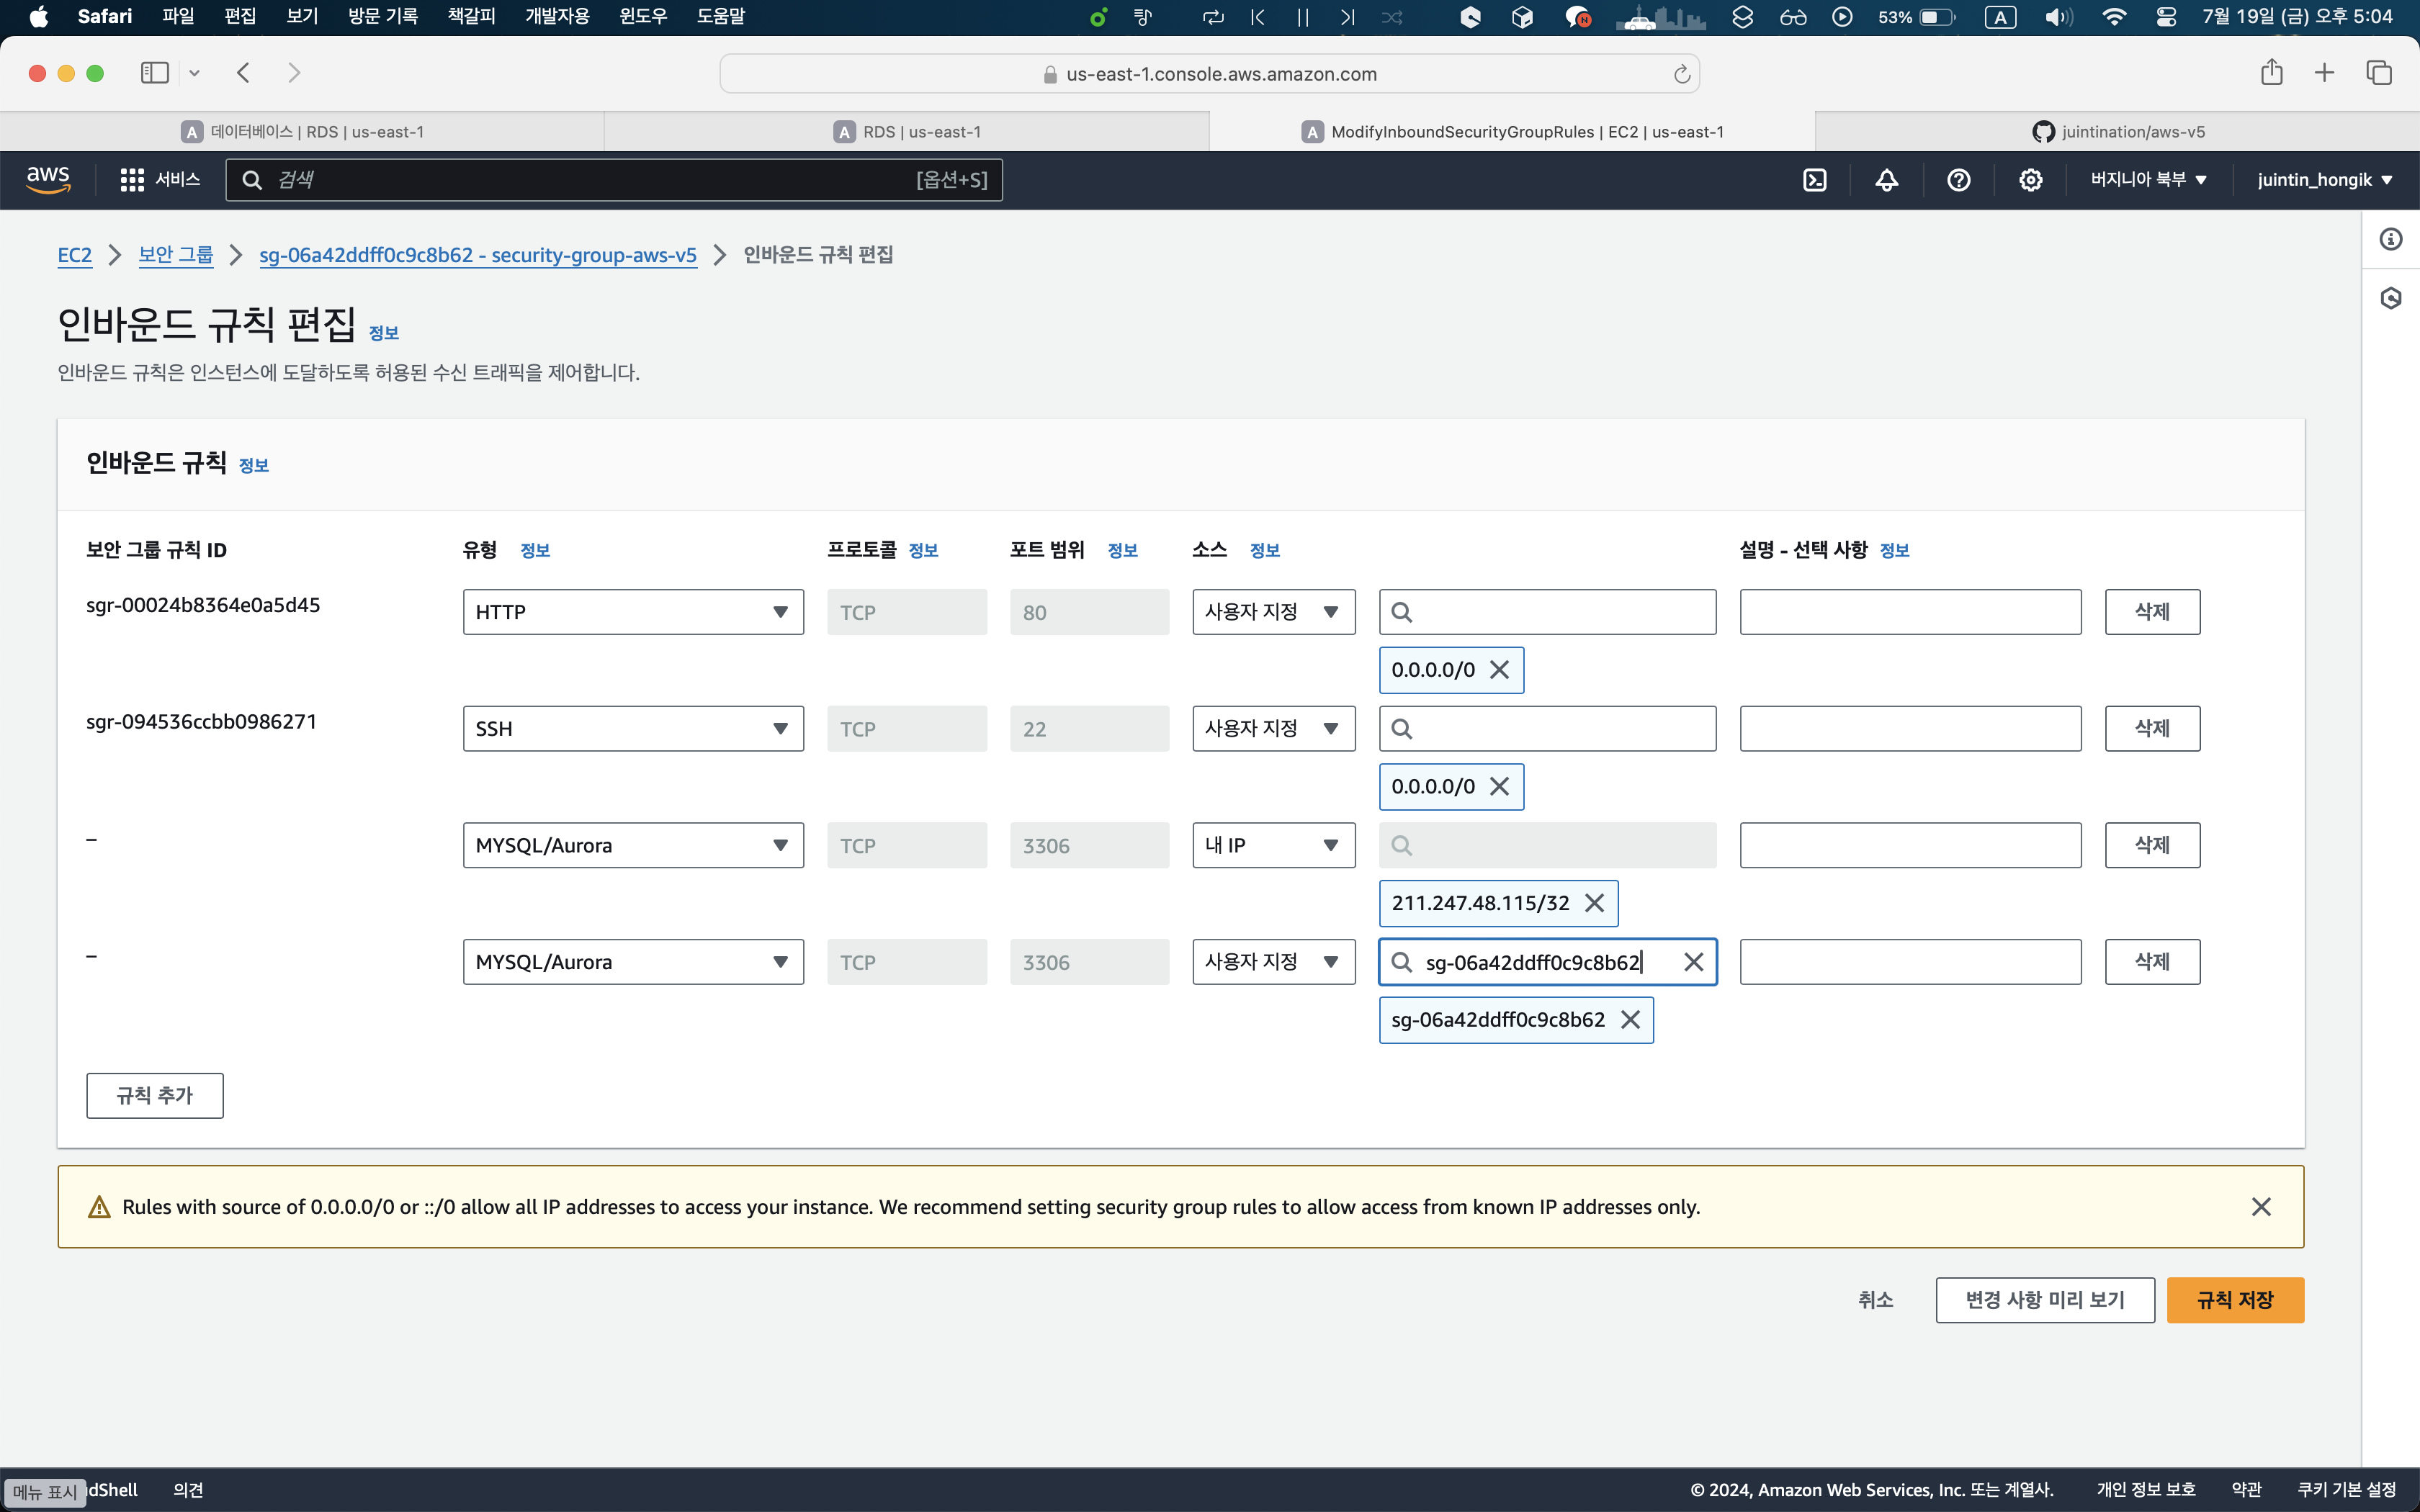
Task: Open the AWS services grid menu
Action: (x=132, y=180)
